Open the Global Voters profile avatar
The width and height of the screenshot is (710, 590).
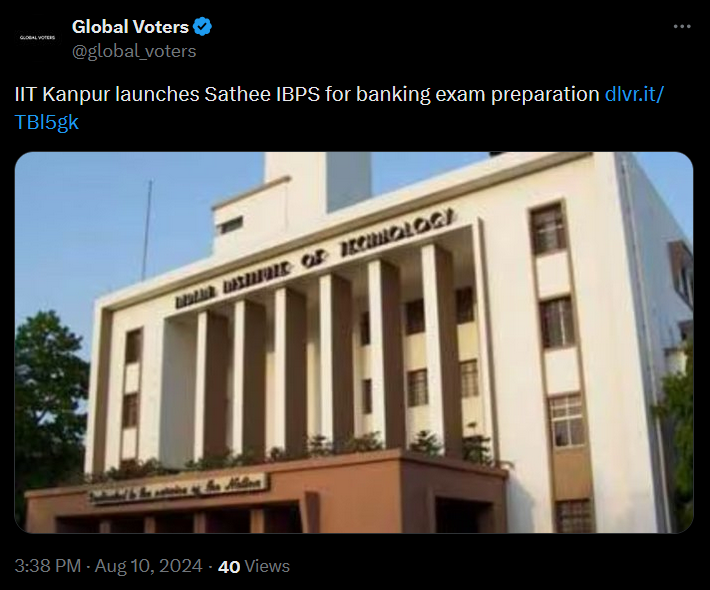click(38, 38)
